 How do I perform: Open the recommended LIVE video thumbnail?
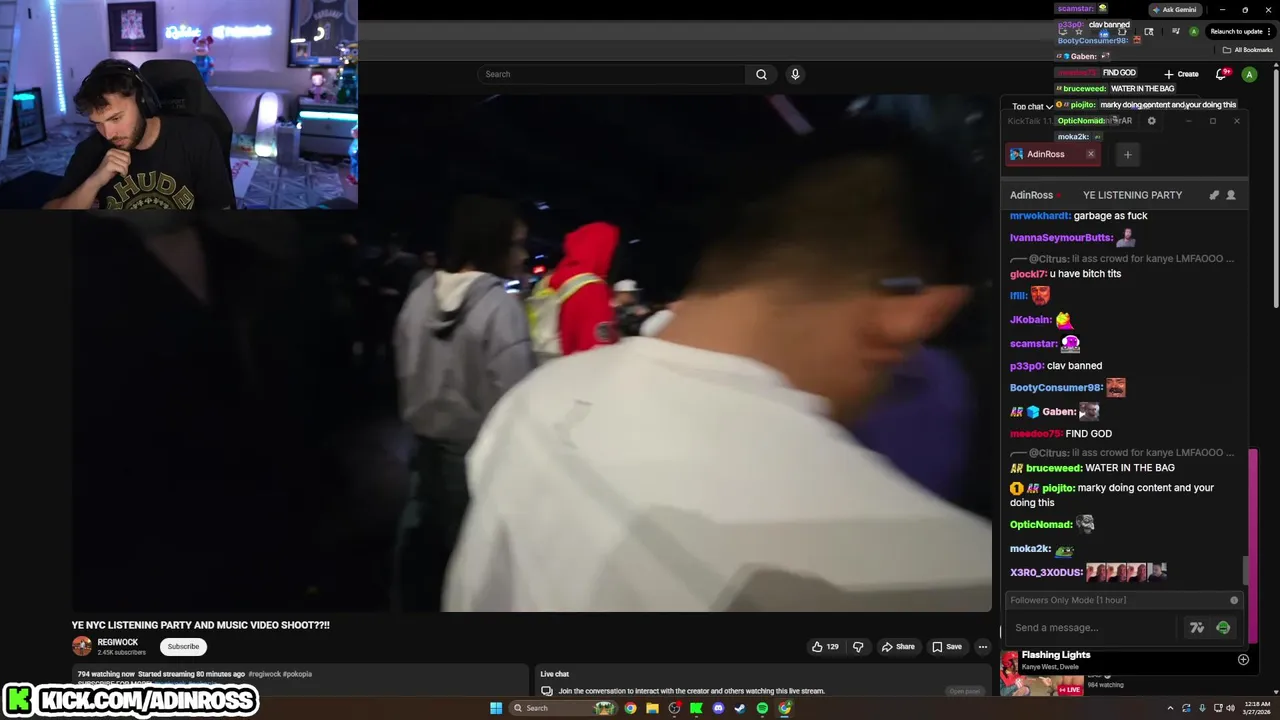coord(1041,684)
